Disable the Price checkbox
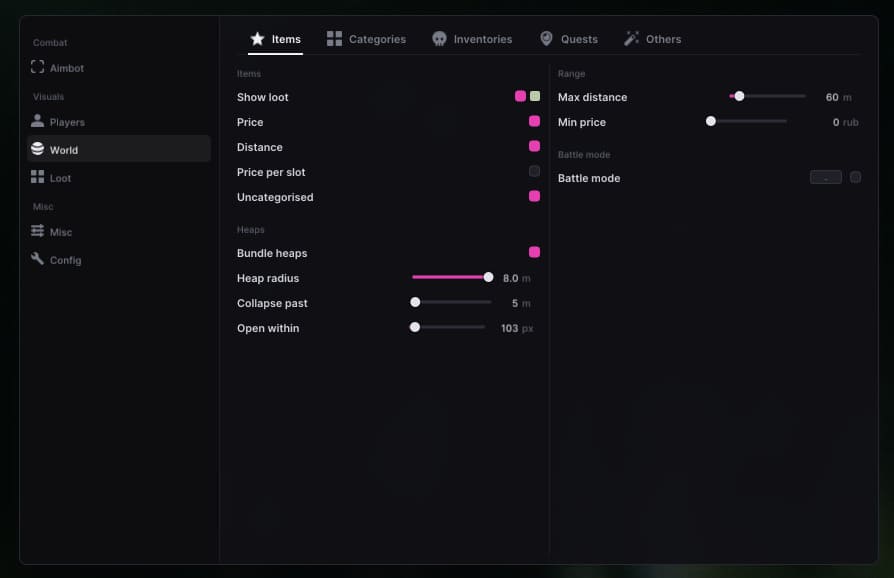Screen dimensions: 894x578 (x=534, y=121)
